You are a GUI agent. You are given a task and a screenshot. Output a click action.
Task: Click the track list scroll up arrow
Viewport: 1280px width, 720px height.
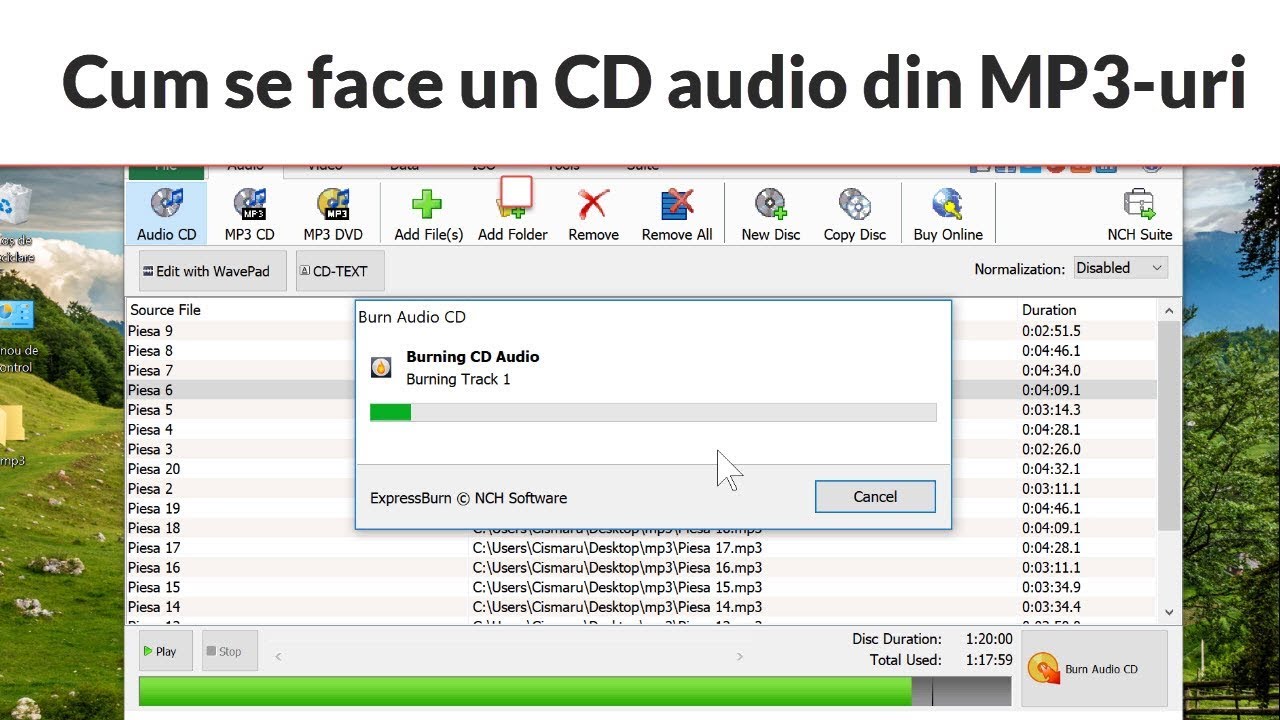point(1169,311)
